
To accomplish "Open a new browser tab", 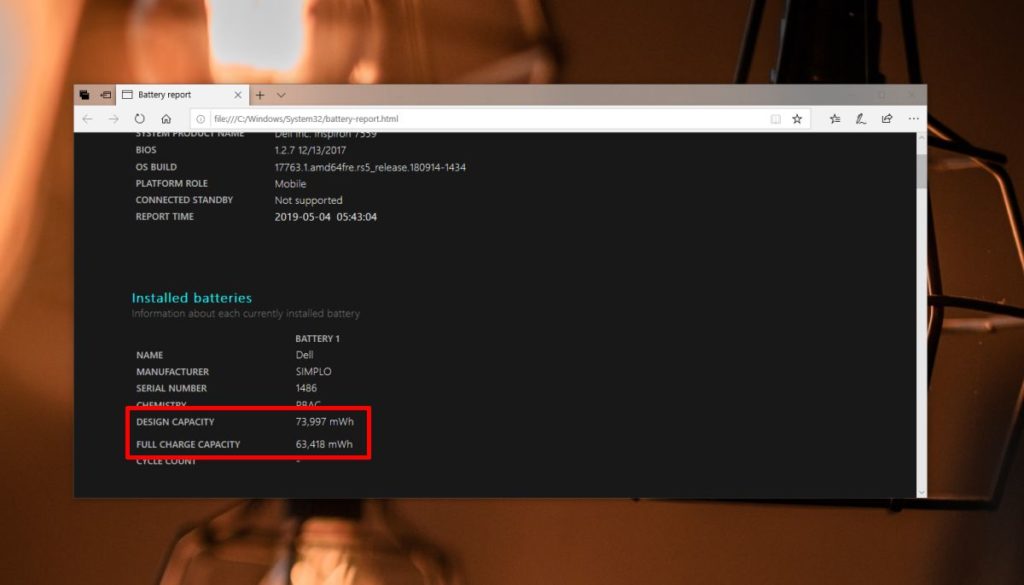I will (x=258, y=95).
